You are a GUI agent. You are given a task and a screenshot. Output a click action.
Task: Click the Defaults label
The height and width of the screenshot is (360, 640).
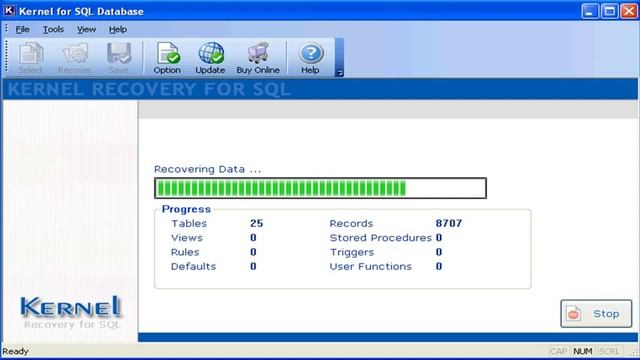click(193, 266)
